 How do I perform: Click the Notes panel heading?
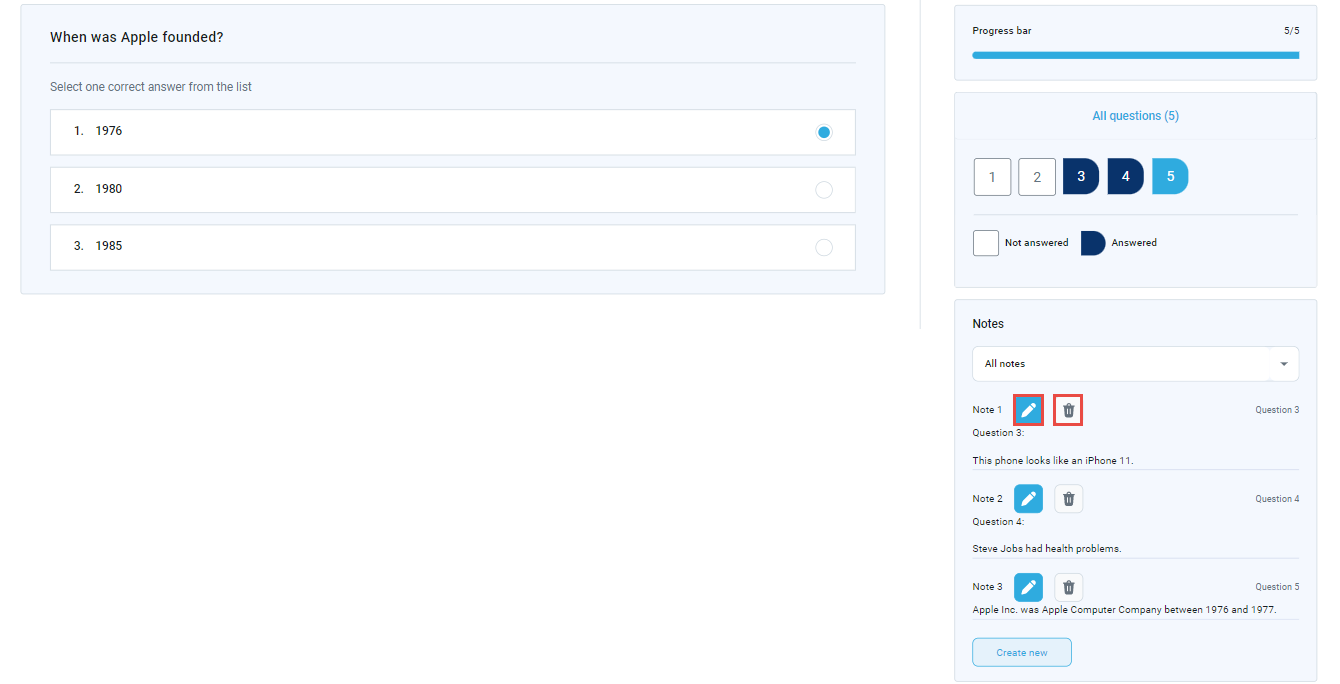(988, 324)
